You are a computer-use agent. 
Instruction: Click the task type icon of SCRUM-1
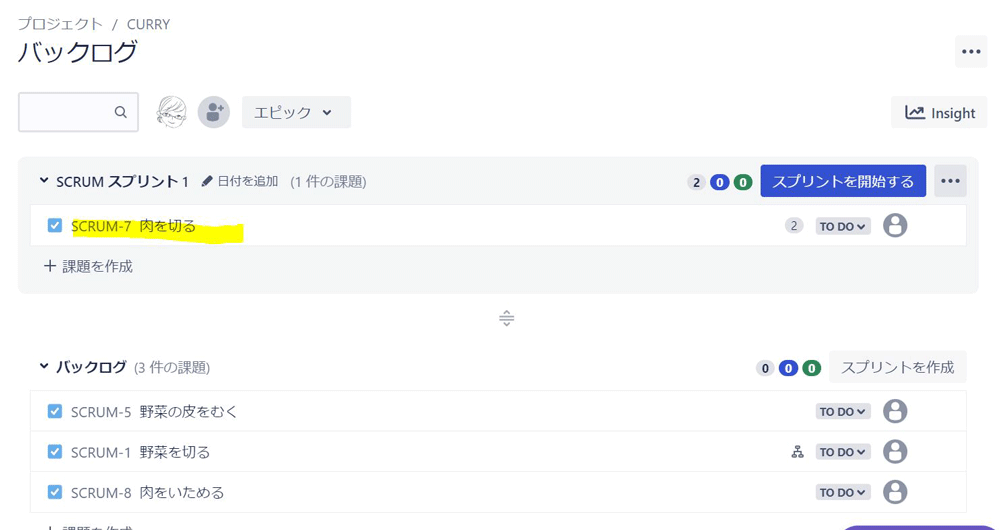(55, 452)
